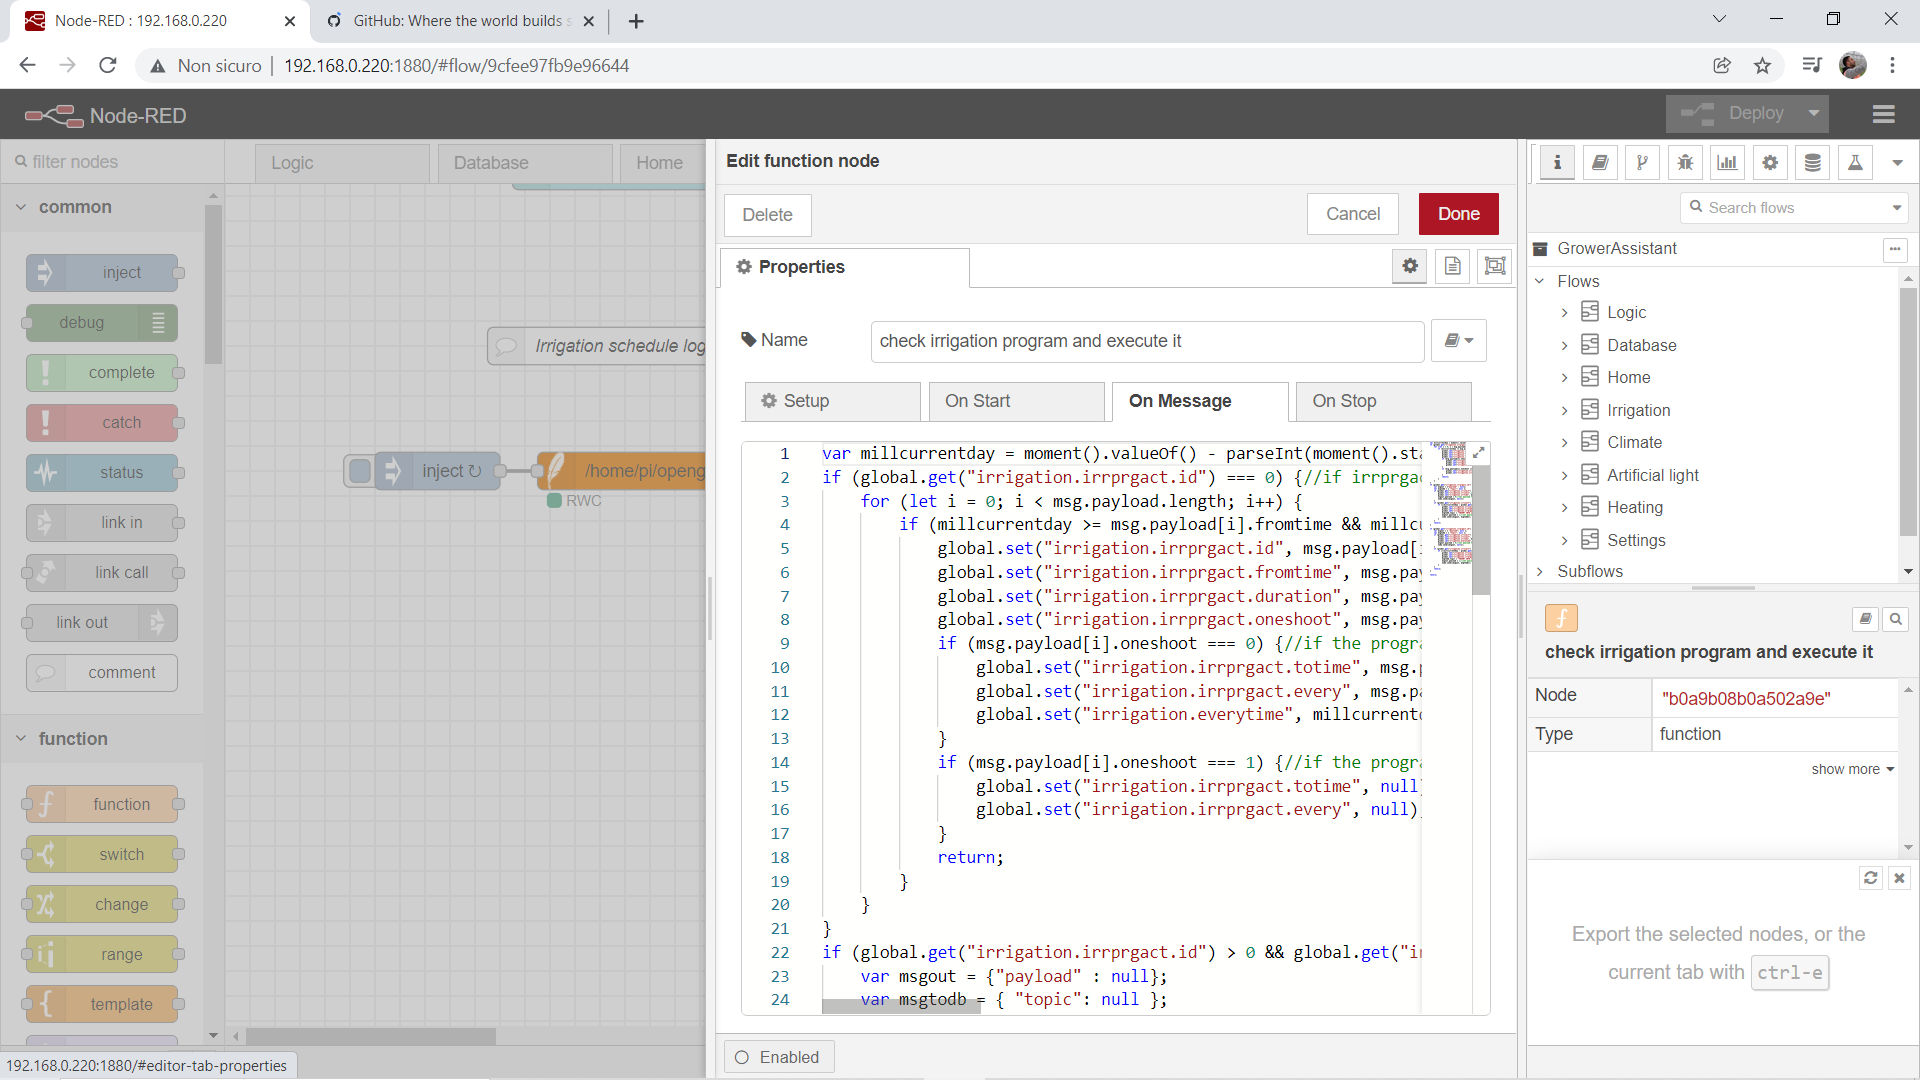Close the tips box

pos(1899,877)
